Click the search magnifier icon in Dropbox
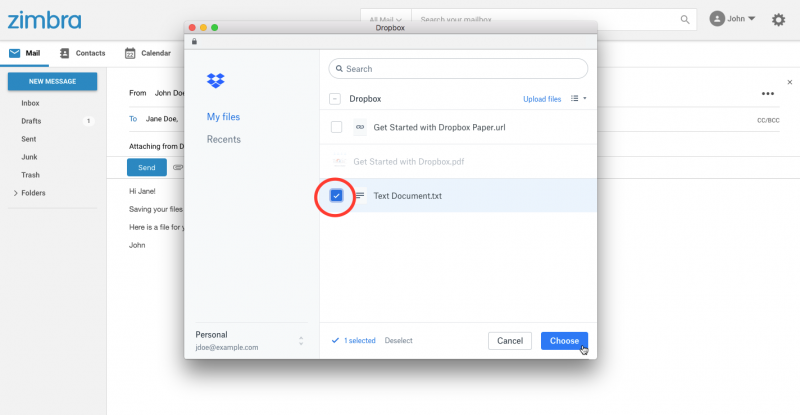The image size is (800, 415). click(x=339, y=68)
